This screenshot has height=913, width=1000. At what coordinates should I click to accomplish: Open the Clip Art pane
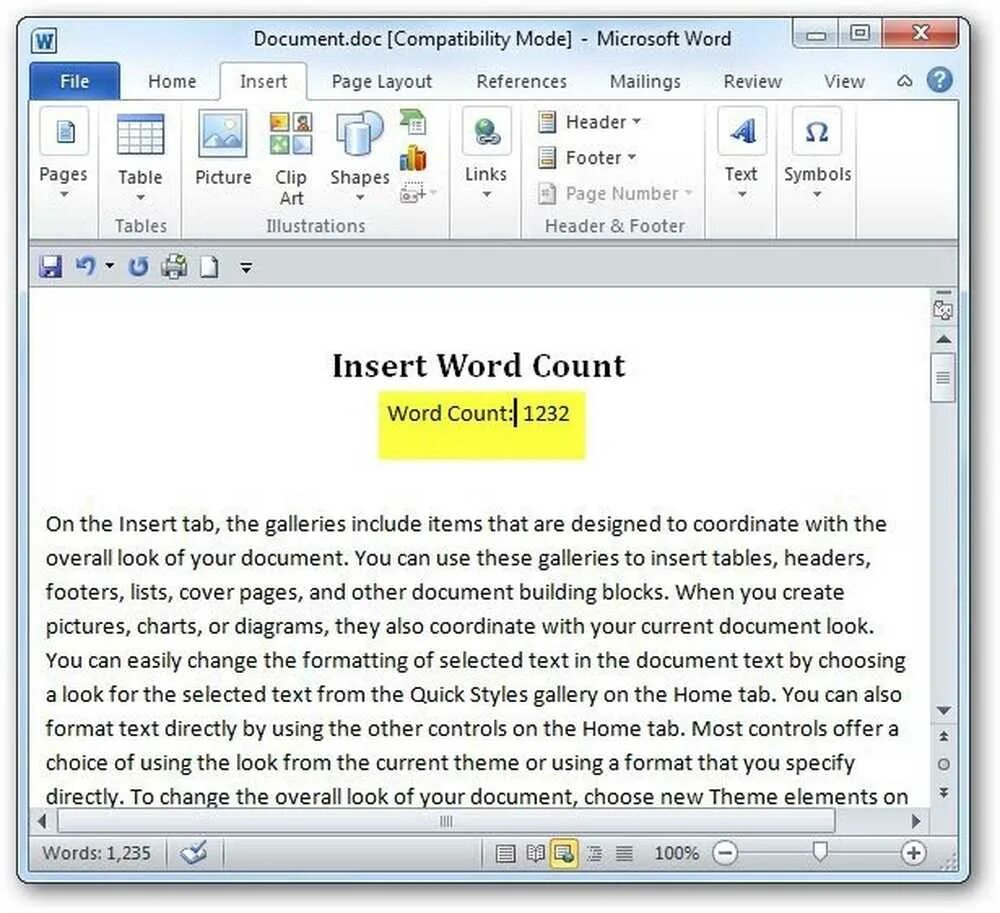[x=291, y=133]
